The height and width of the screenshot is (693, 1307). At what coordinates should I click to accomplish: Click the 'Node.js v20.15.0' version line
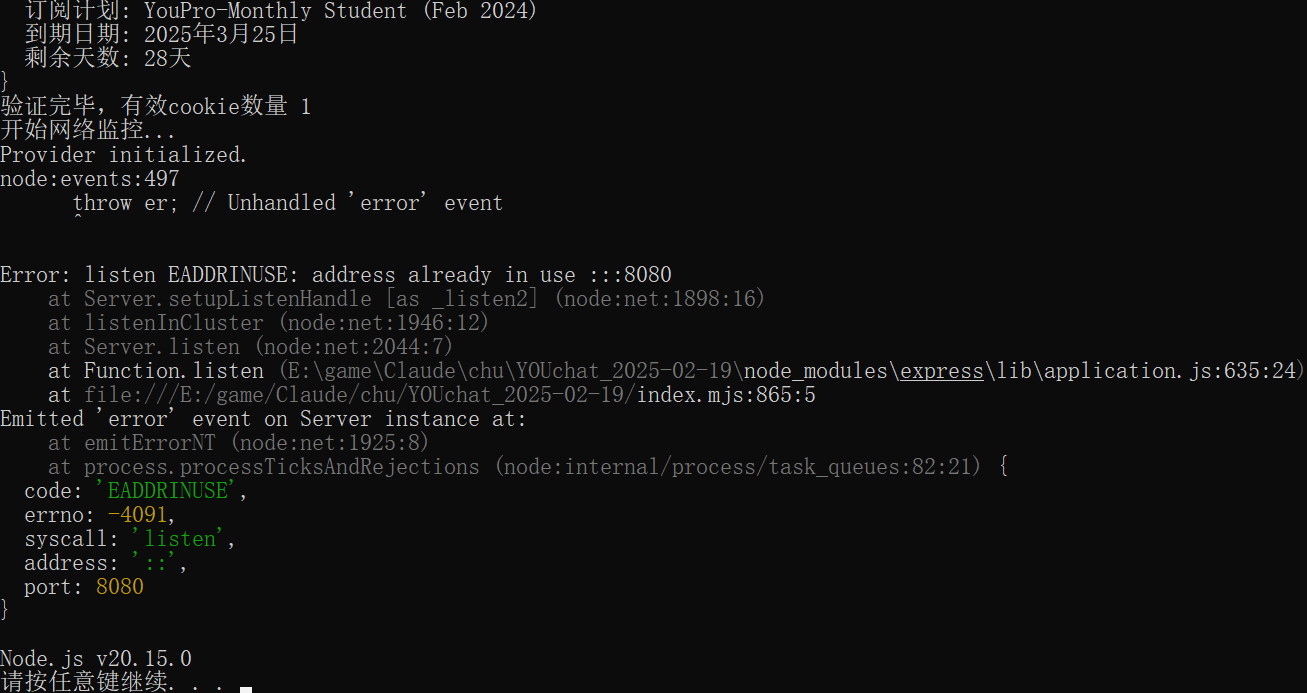pyautogui.click(x=96, y=659)
